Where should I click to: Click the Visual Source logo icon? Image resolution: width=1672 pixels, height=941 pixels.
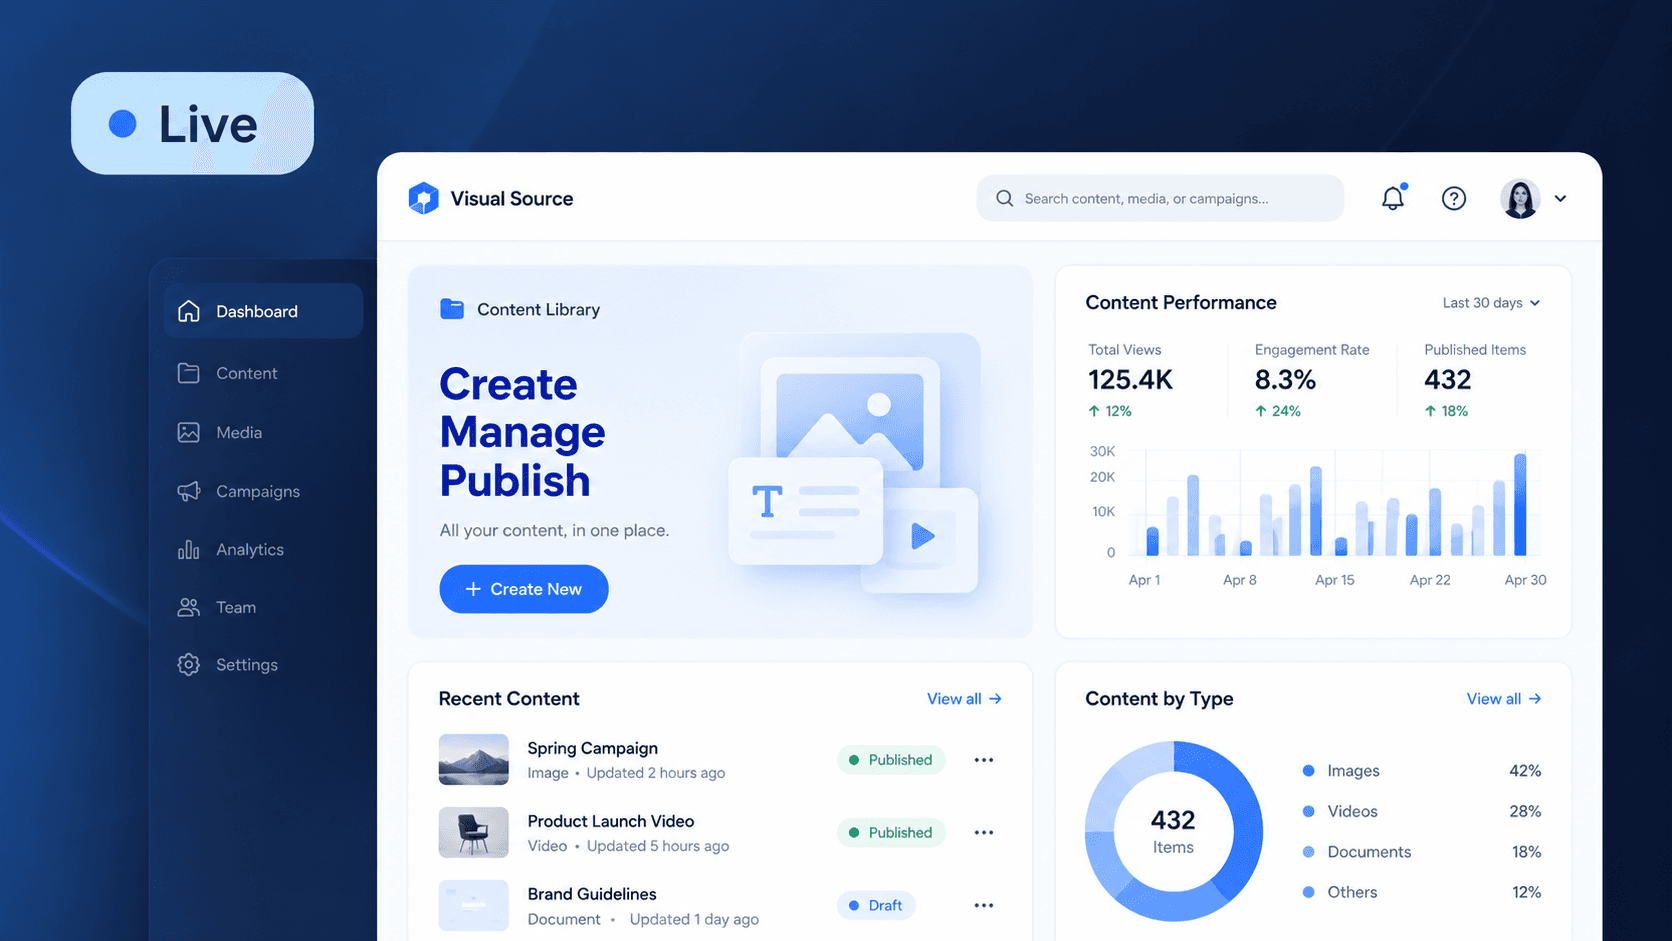pyautogui.click(x=424, y=198)
